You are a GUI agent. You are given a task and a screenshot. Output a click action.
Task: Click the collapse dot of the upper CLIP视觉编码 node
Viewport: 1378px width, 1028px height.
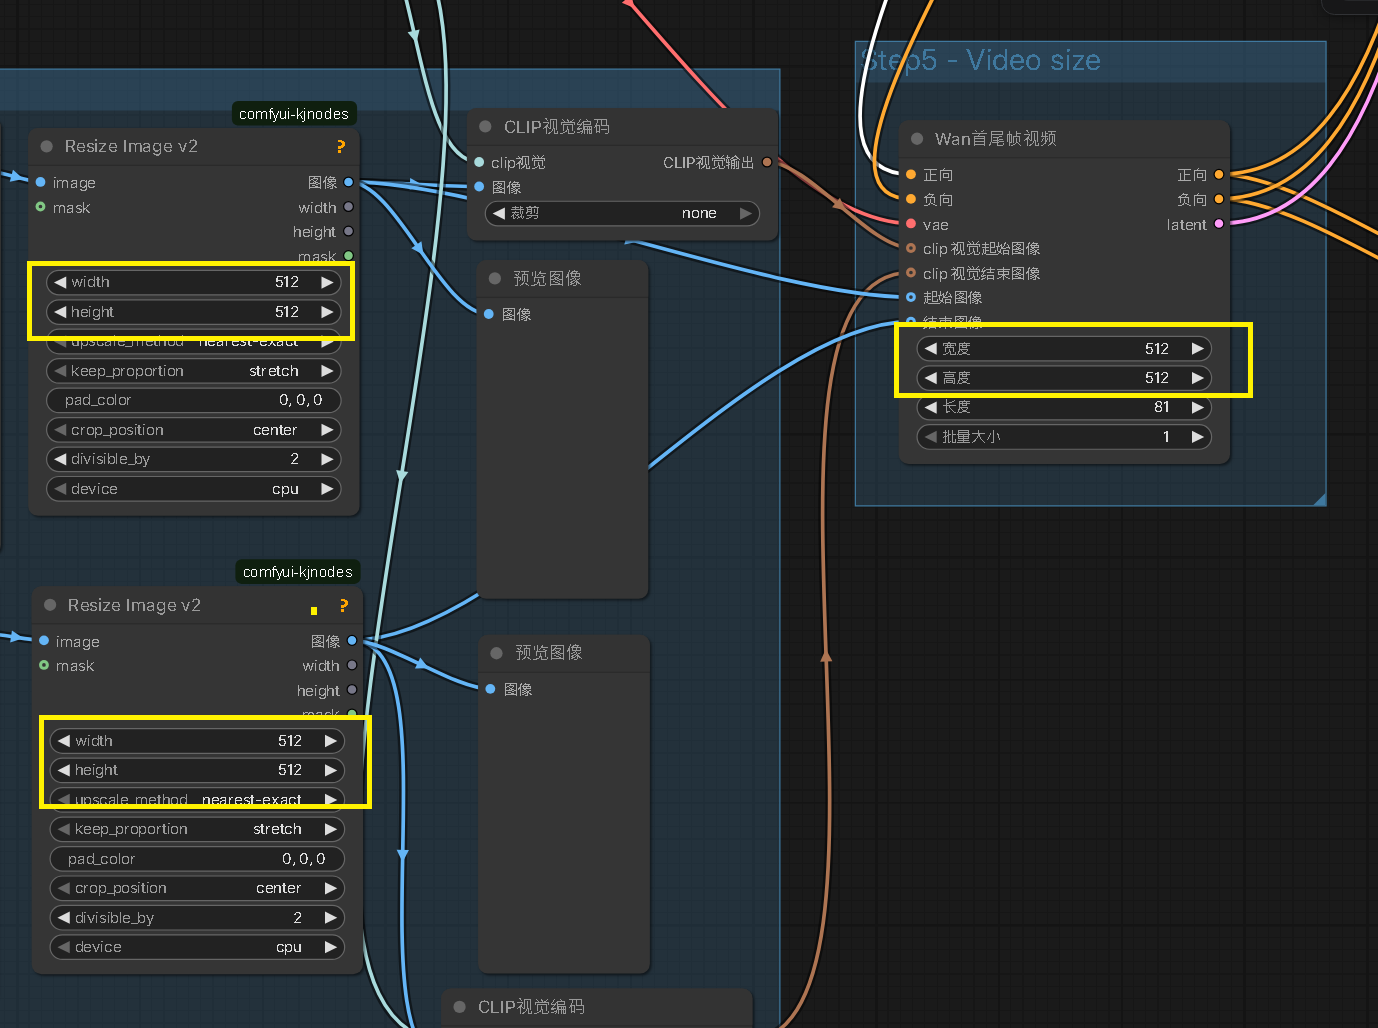[x=486, y=127]
